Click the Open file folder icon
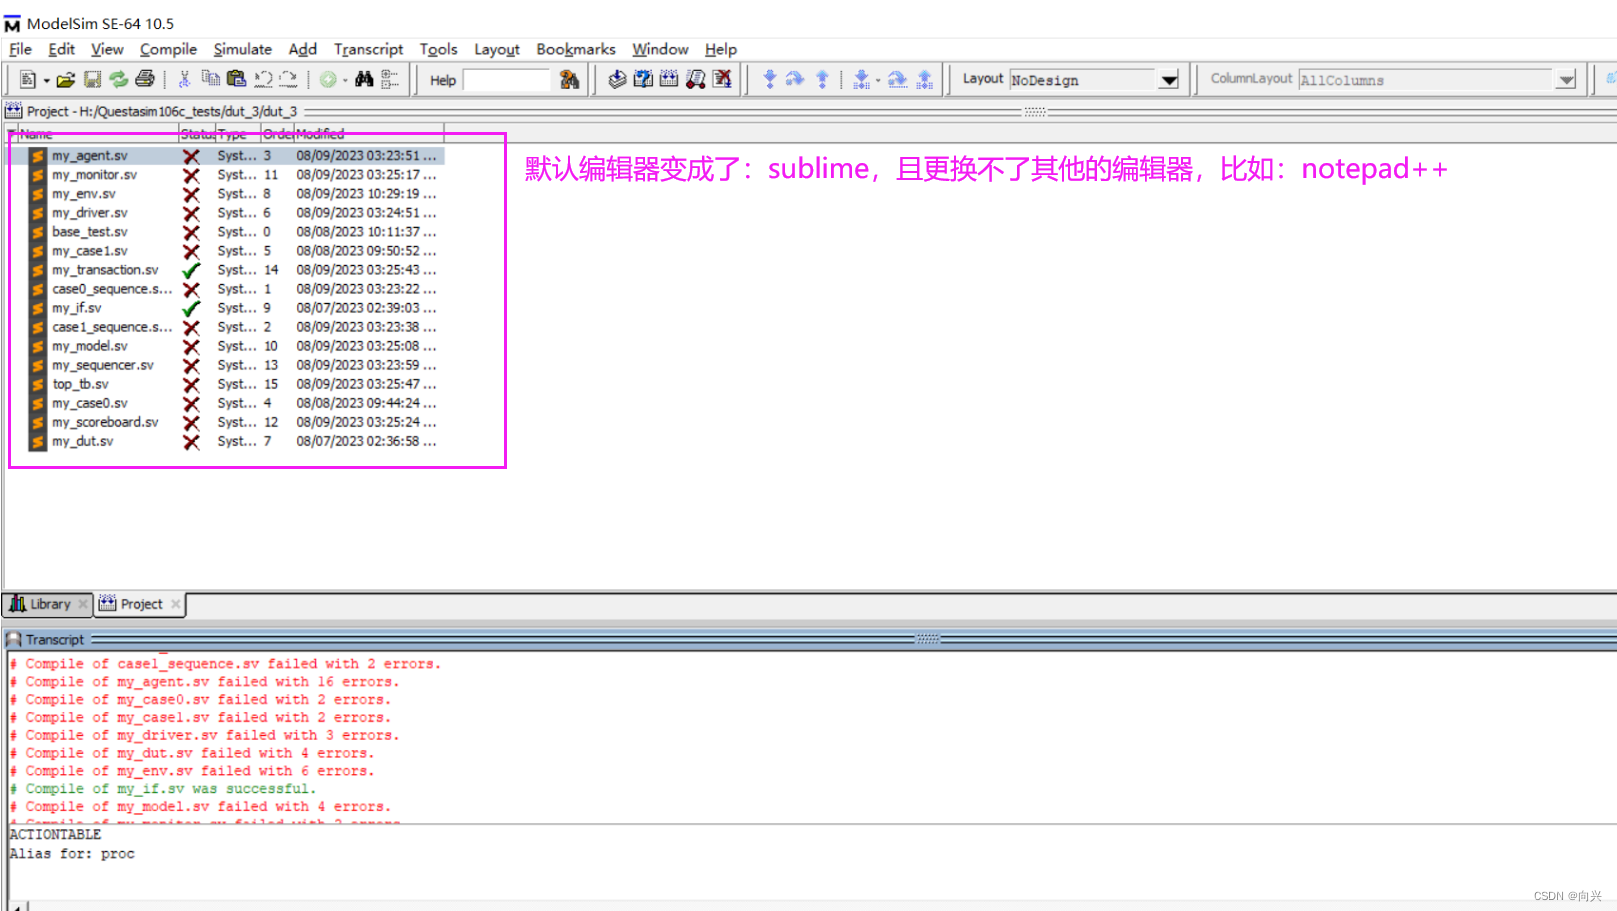 [66, 79]
